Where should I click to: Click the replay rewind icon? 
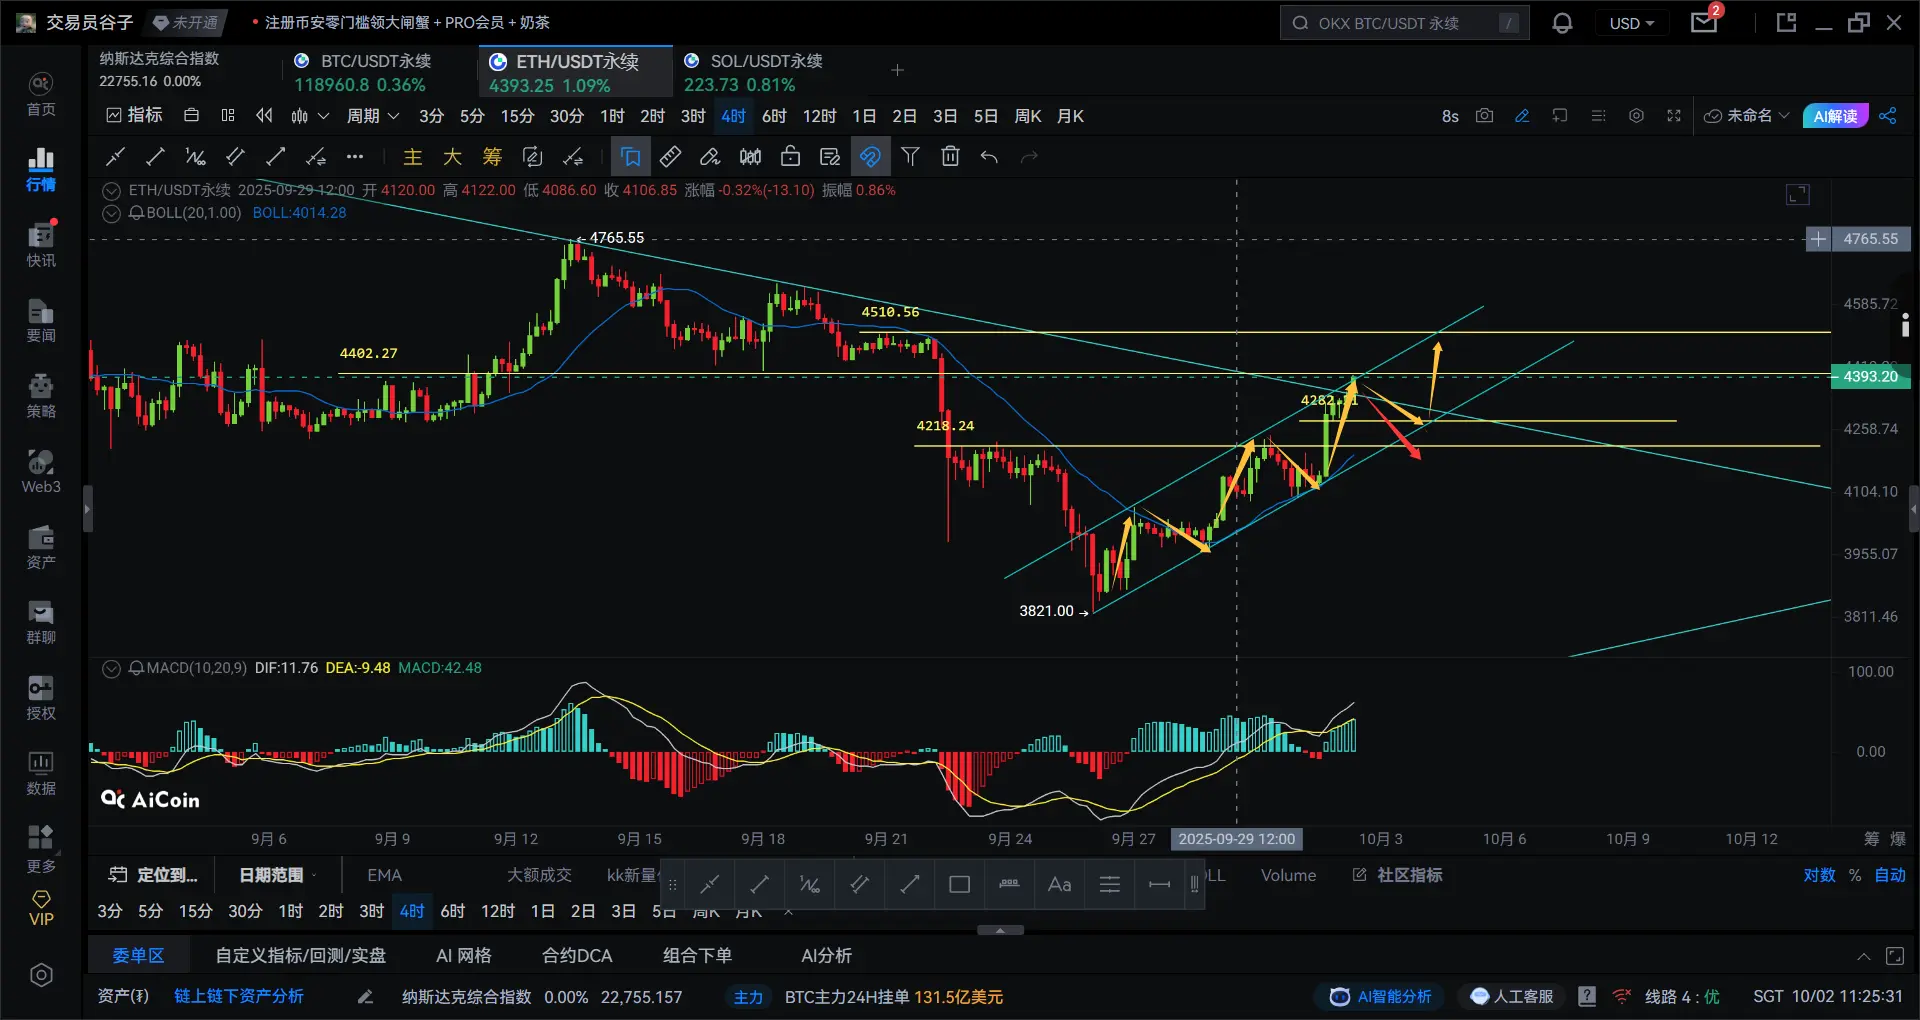pyautogui.click(x=264, y=116)
